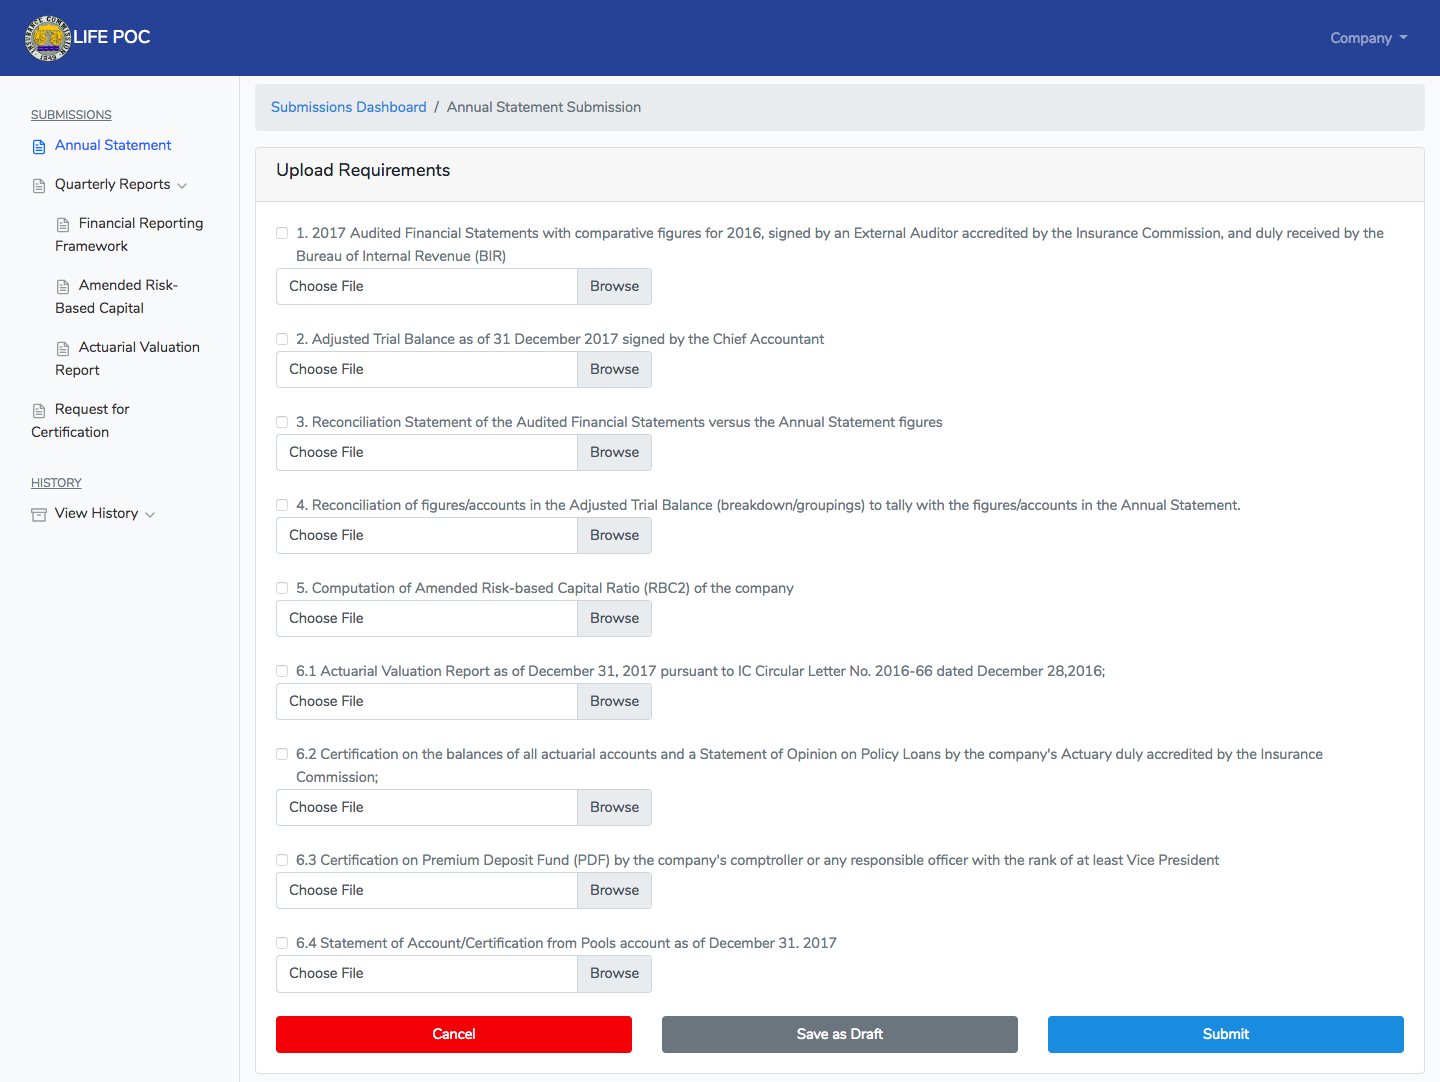Image resolution: width=1440 pixels, height=1082 pixels.
Task: Click the LIFE POC brand title
Action: [x=111, y=37]
